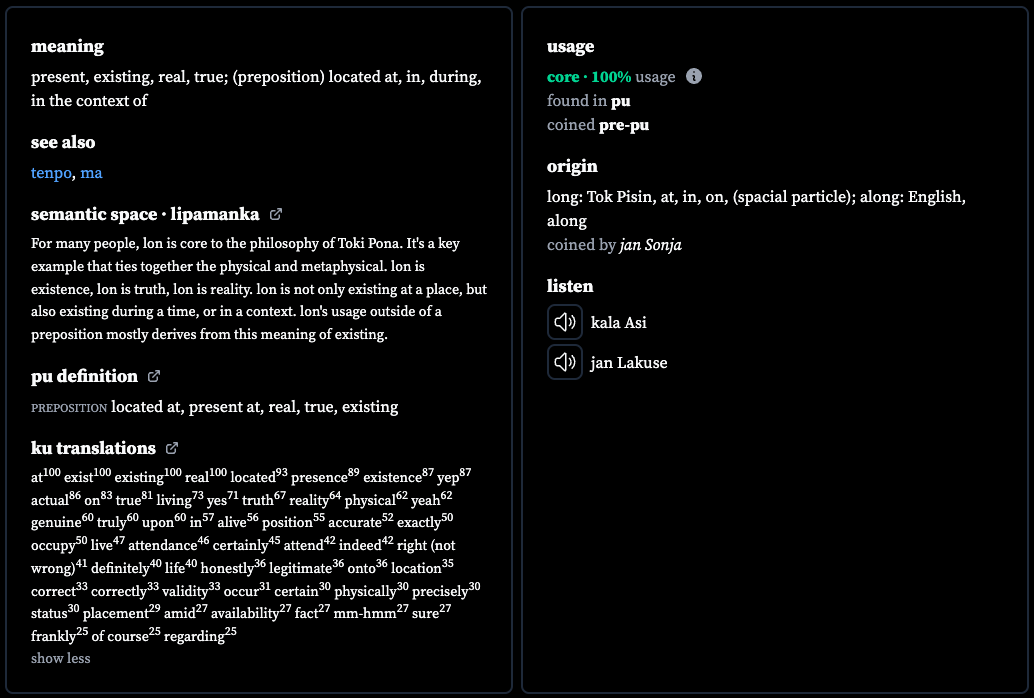
Task: Collapse translations with show less
Action: [61, 658]
